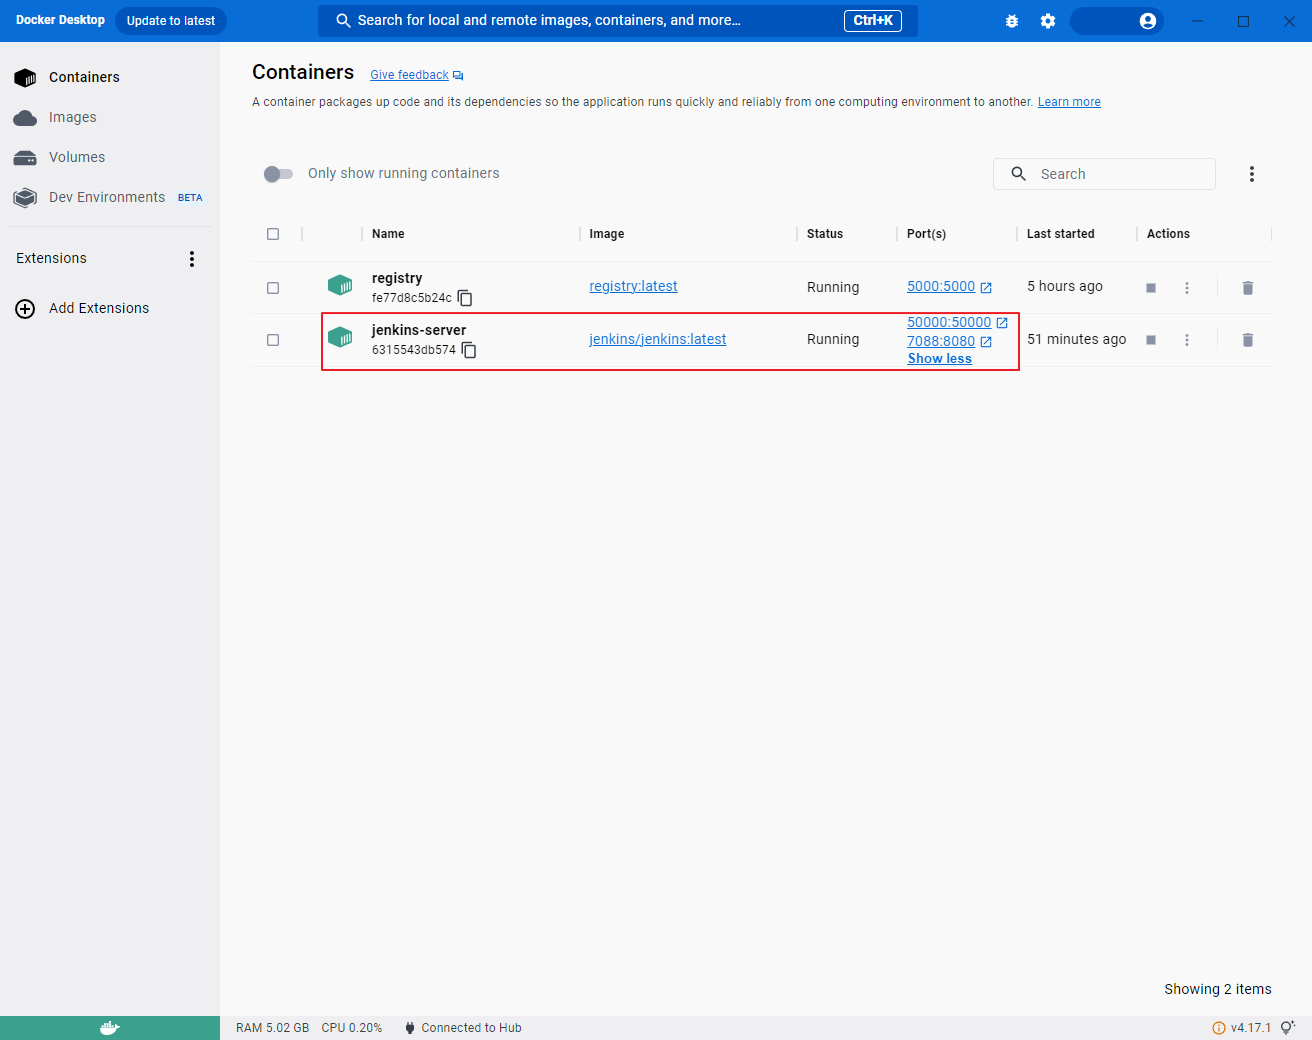Viewport: 1312px width, 1040px height.
Task: Click the global search bar
Action: click(x=618, y=21)
